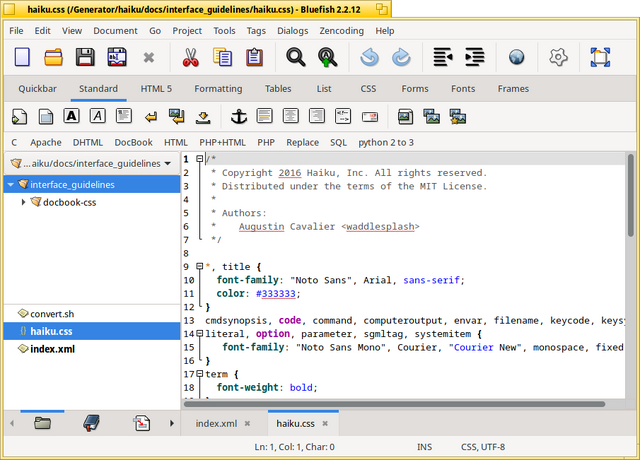Click the Apache snippet button
The width and height of the screenshot is (640, 460).
pyautogui.click(x=46, y=142)
